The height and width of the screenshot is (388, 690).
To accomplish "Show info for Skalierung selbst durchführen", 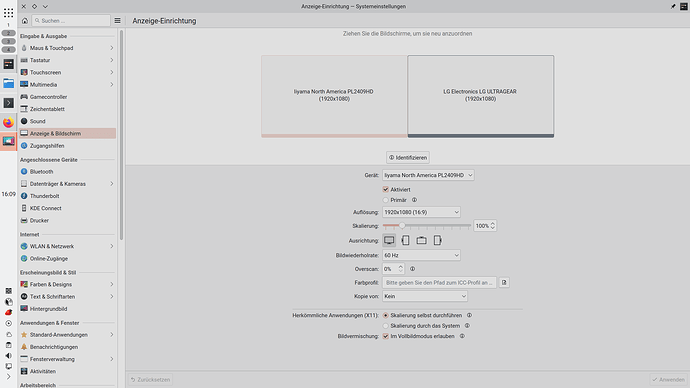I will [470, 315].
